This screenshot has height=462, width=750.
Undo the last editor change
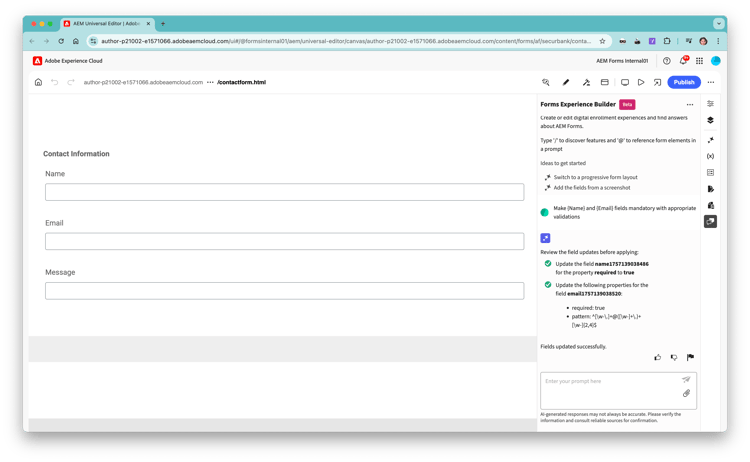tap(55, 82)
